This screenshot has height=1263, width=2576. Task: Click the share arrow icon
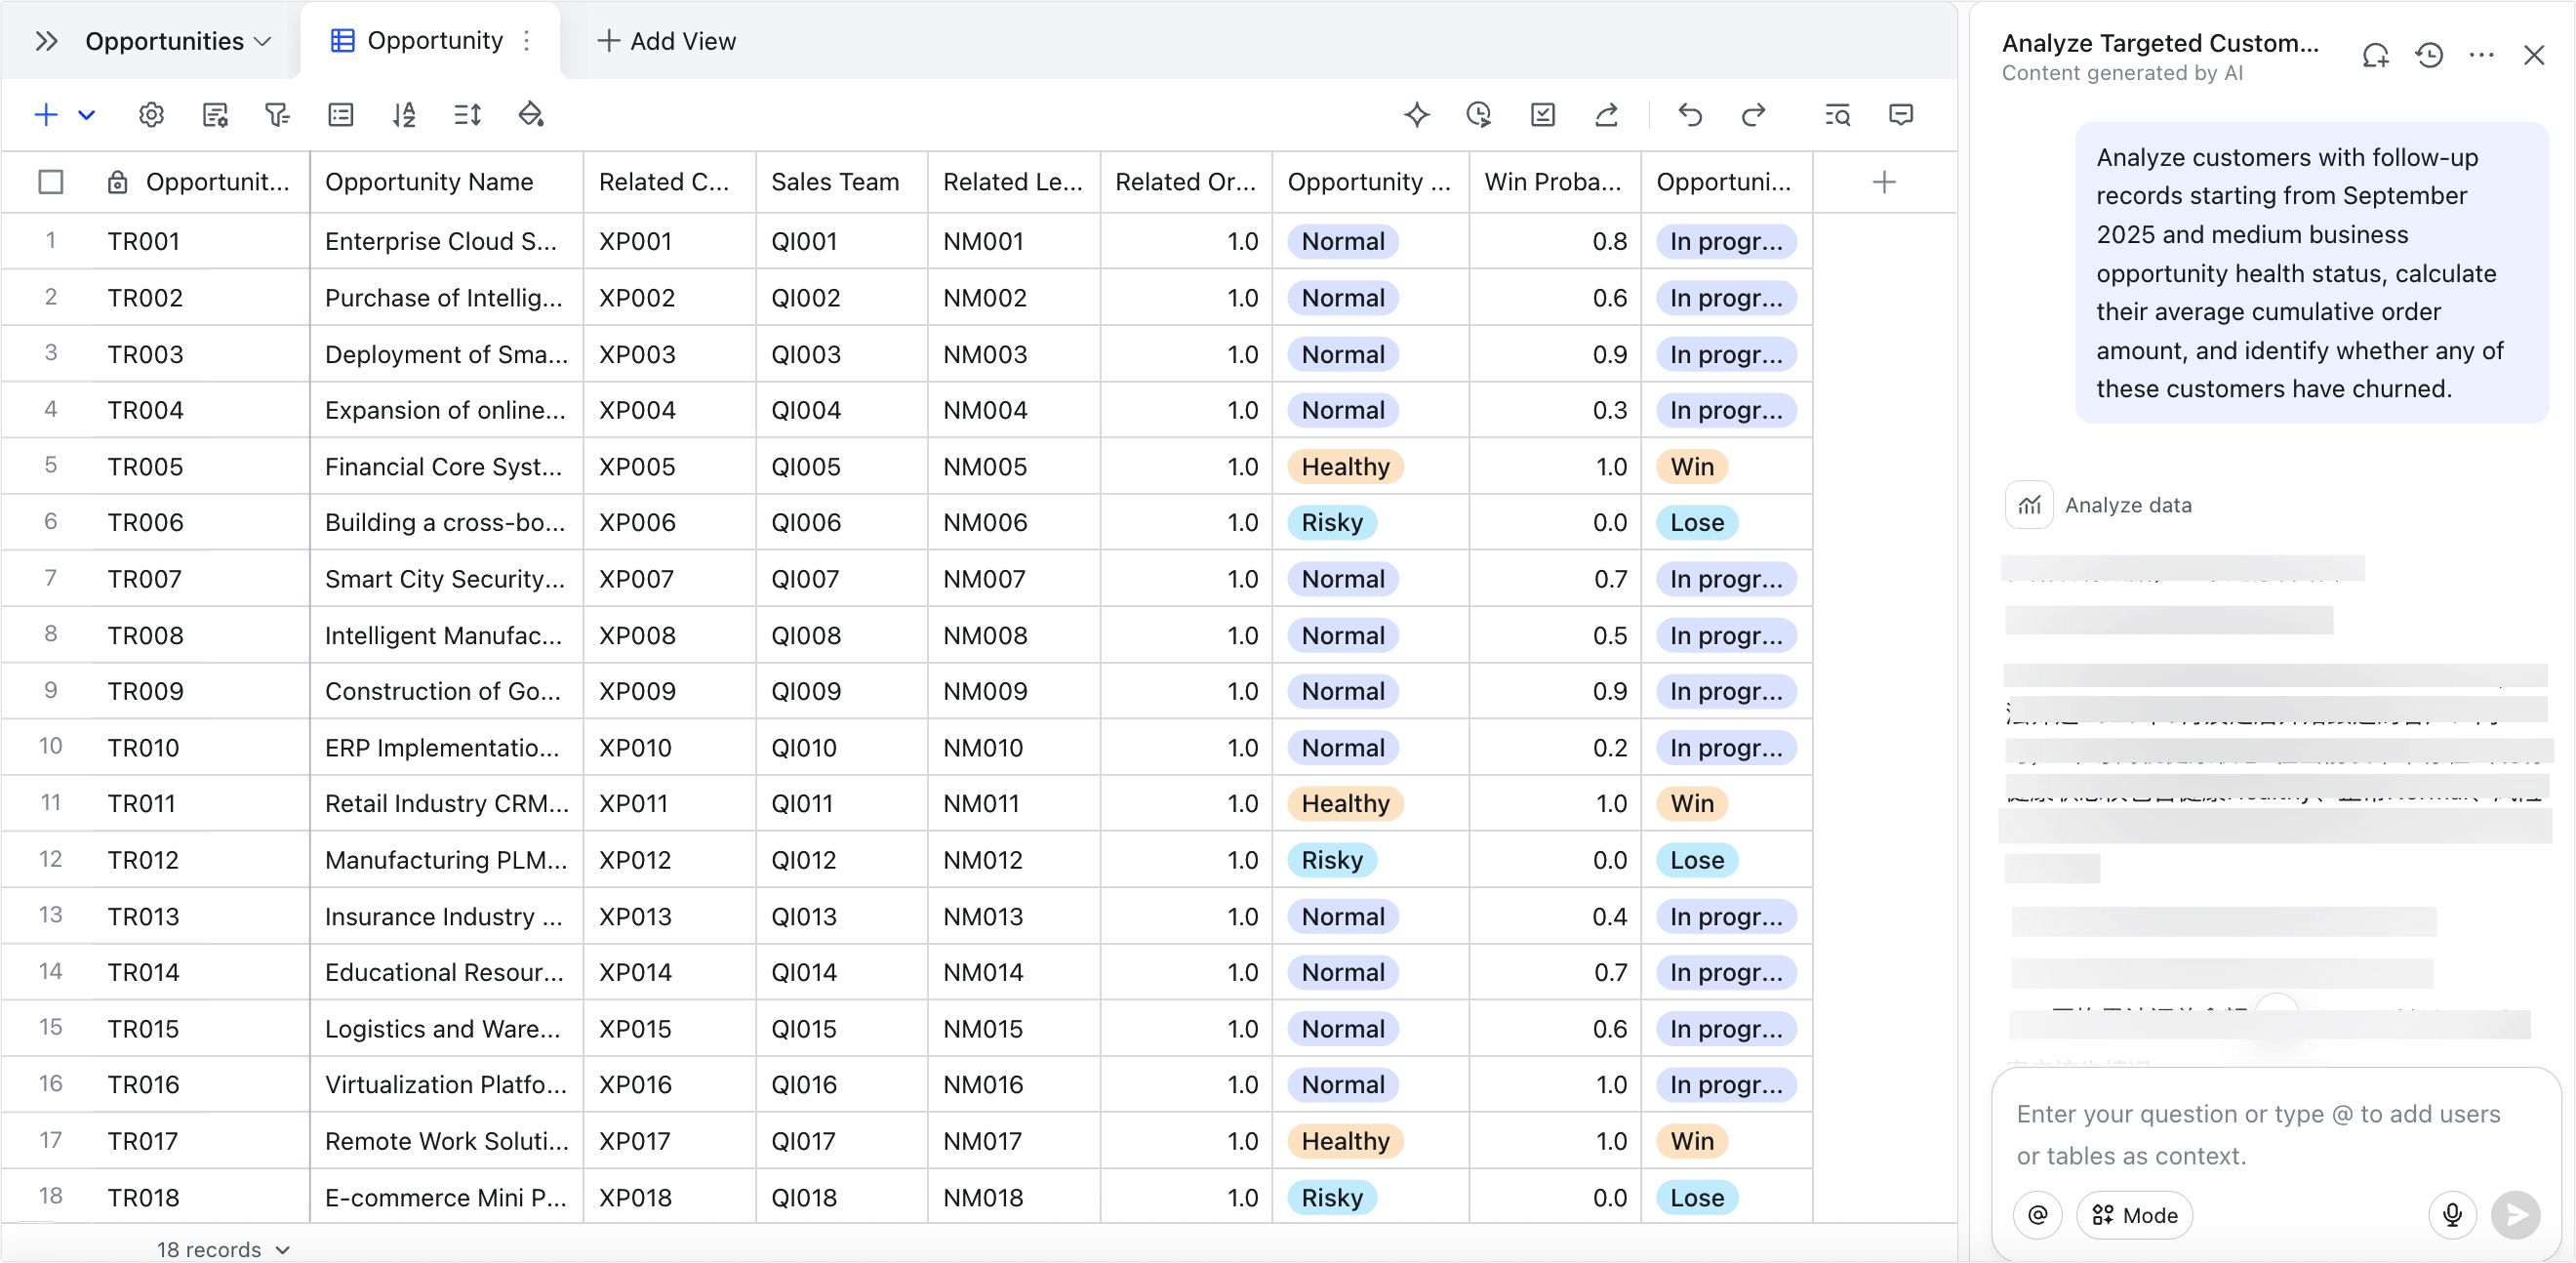click(x=1606, y=115)
